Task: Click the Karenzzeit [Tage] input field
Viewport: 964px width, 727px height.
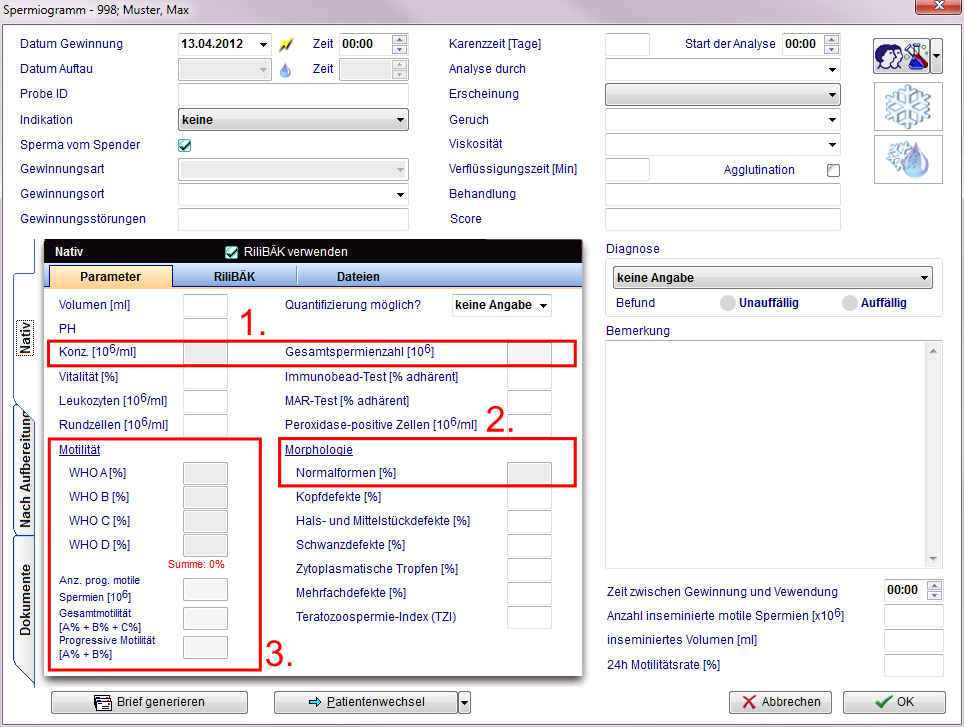Action: [x=627, y=44]
